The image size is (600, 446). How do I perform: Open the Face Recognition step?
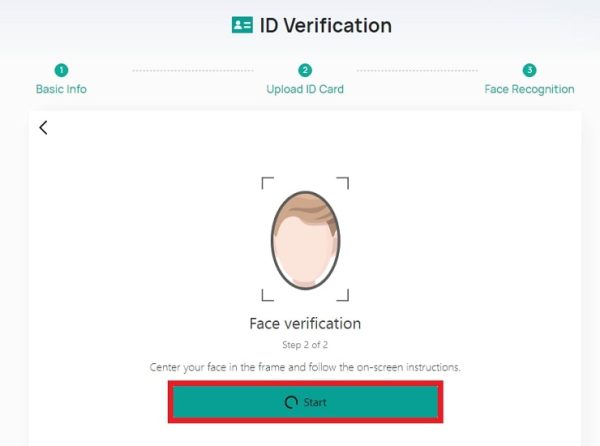(x=529, y=89)
